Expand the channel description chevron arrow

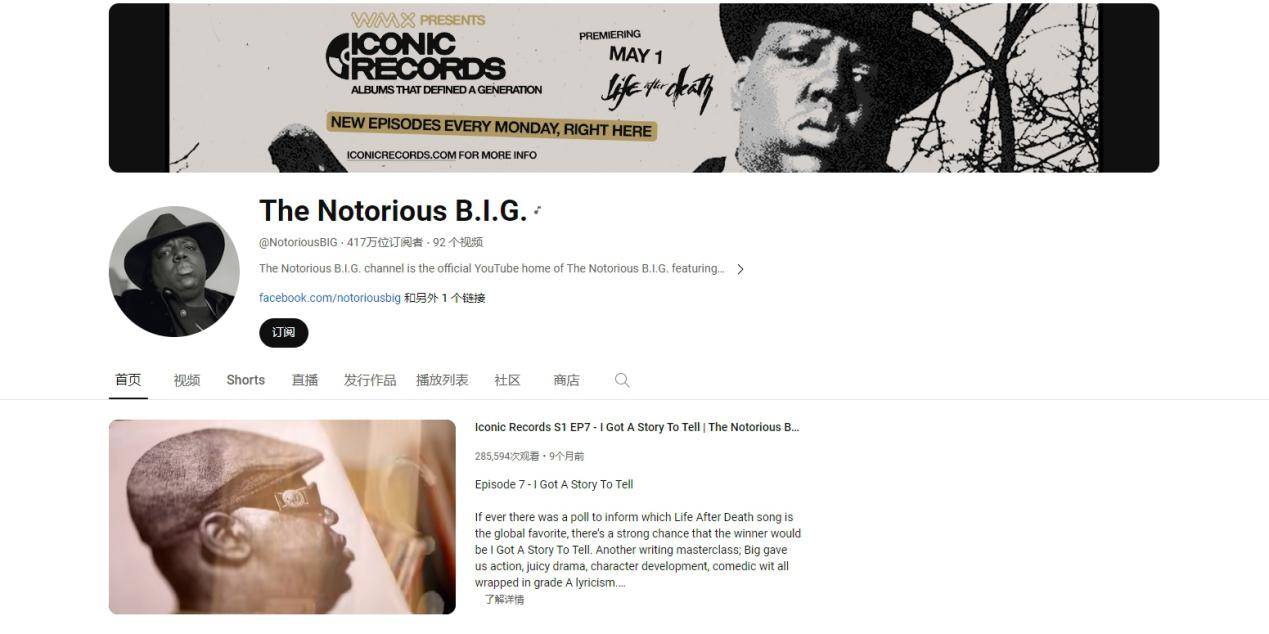(740, 269)
